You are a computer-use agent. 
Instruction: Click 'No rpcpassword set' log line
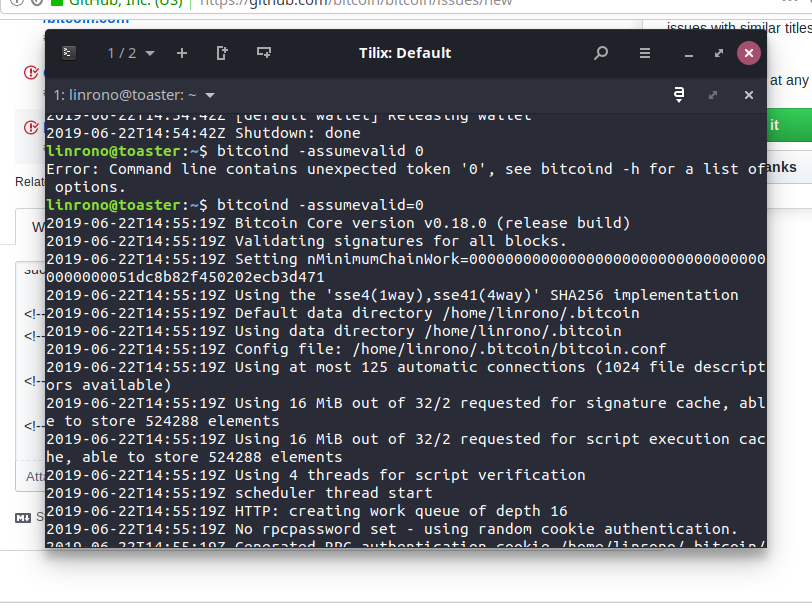pos(392,529)
